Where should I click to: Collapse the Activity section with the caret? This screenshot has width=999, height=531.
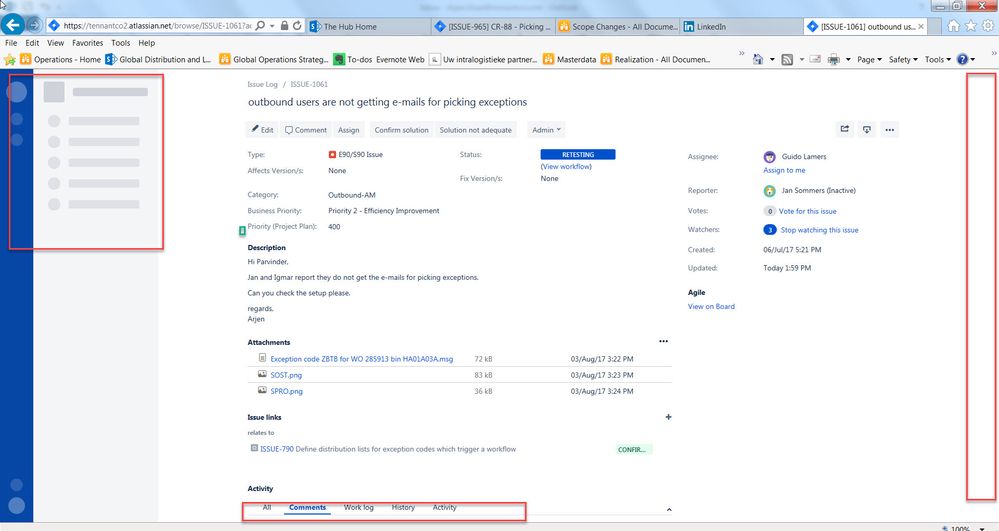[x=669, y=509]
